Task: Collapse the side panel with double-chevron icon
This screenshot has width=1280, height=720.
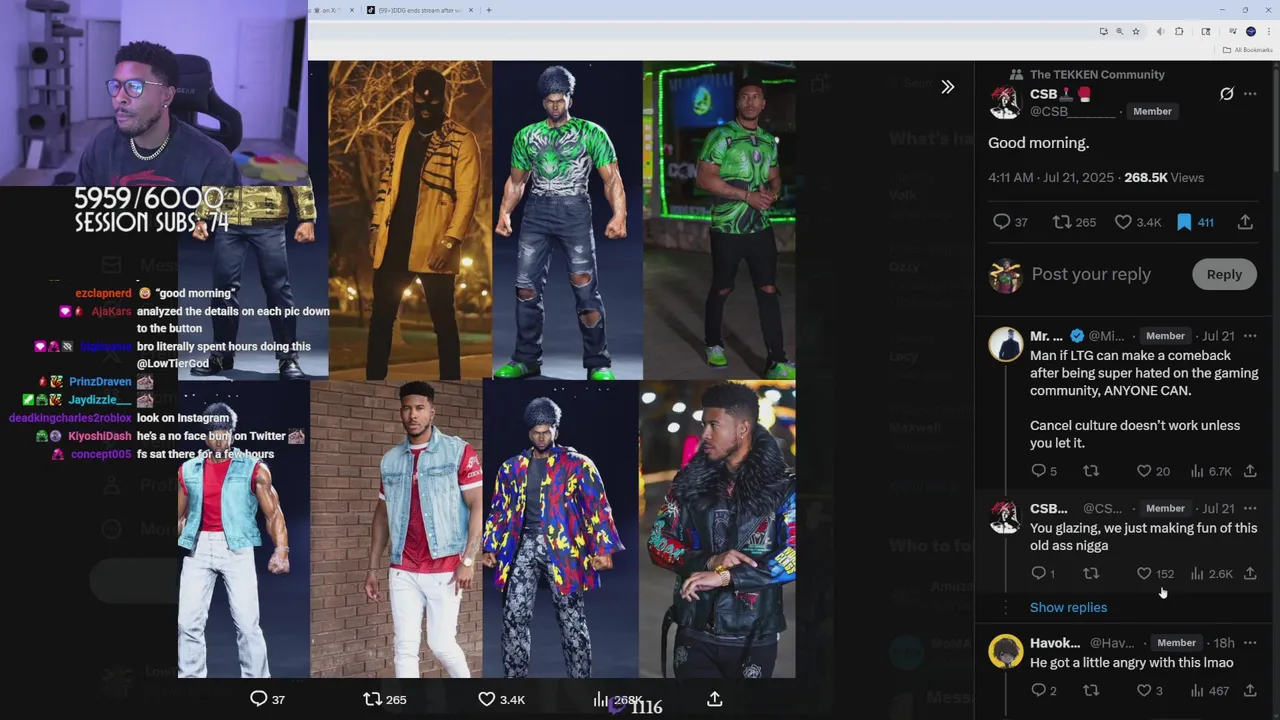Action: (x=947, y=87)
